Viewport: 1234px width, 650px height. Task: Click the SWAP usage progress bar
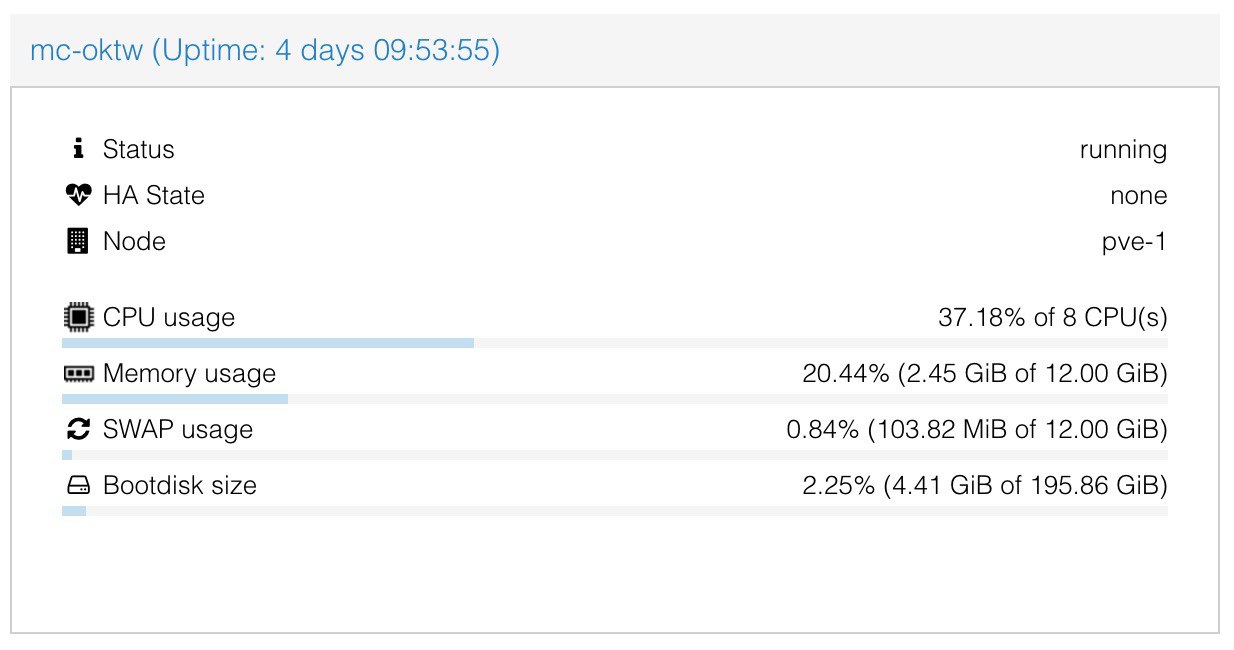615,455
